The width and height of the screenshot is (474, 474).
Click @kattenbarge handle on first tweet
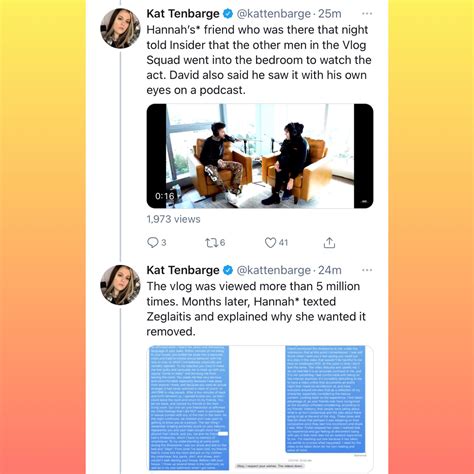[x=273, y=14]
